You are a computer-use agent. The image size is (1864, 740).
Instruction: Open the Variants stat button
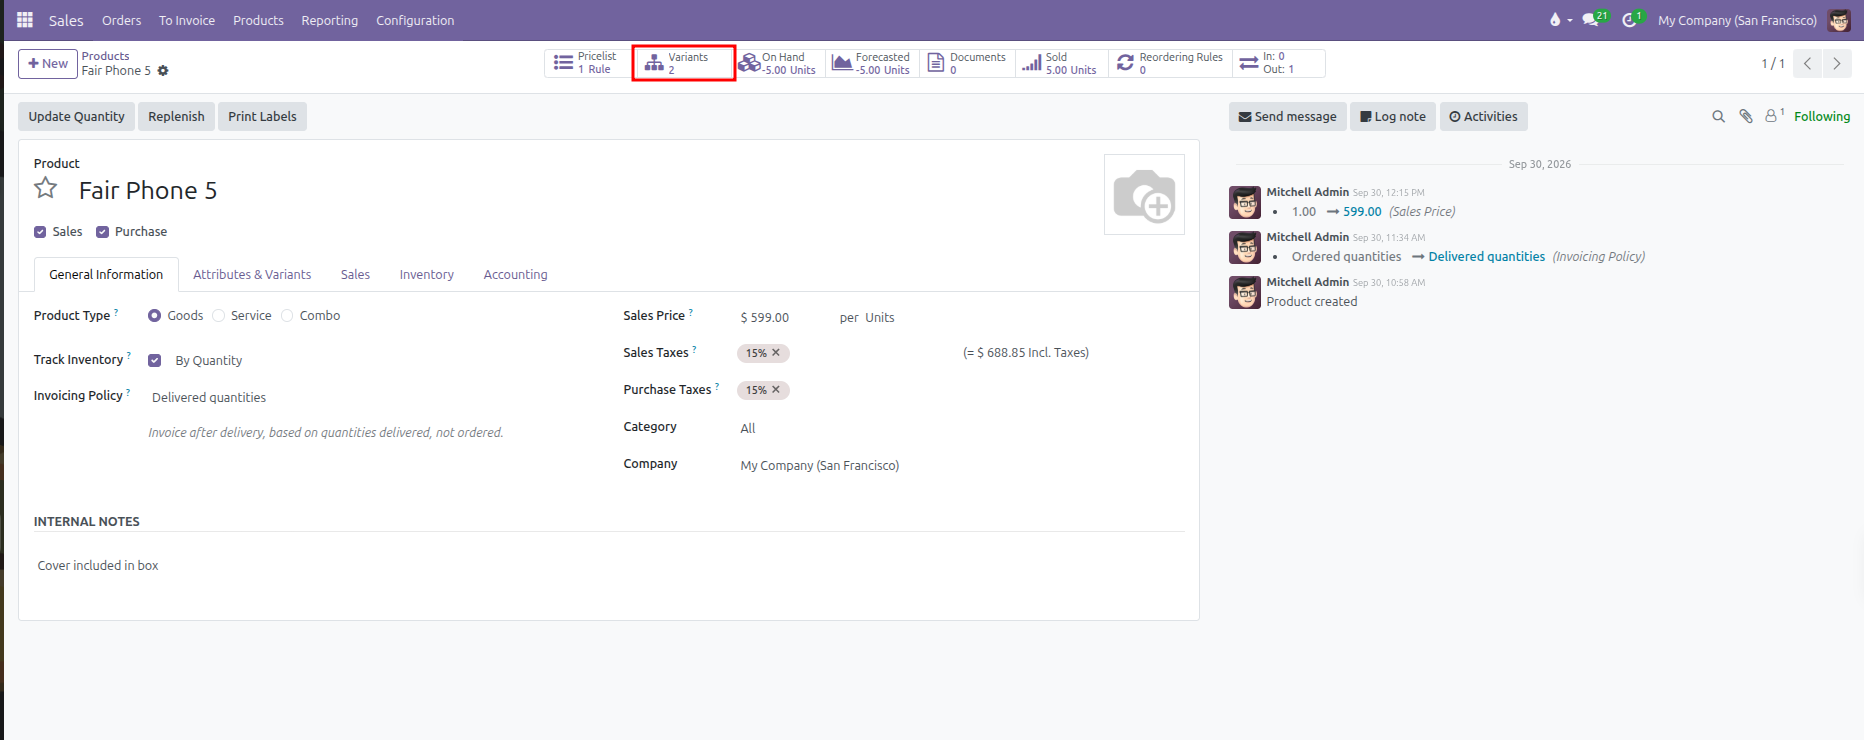pyautogui.click(x=684, y=63)
